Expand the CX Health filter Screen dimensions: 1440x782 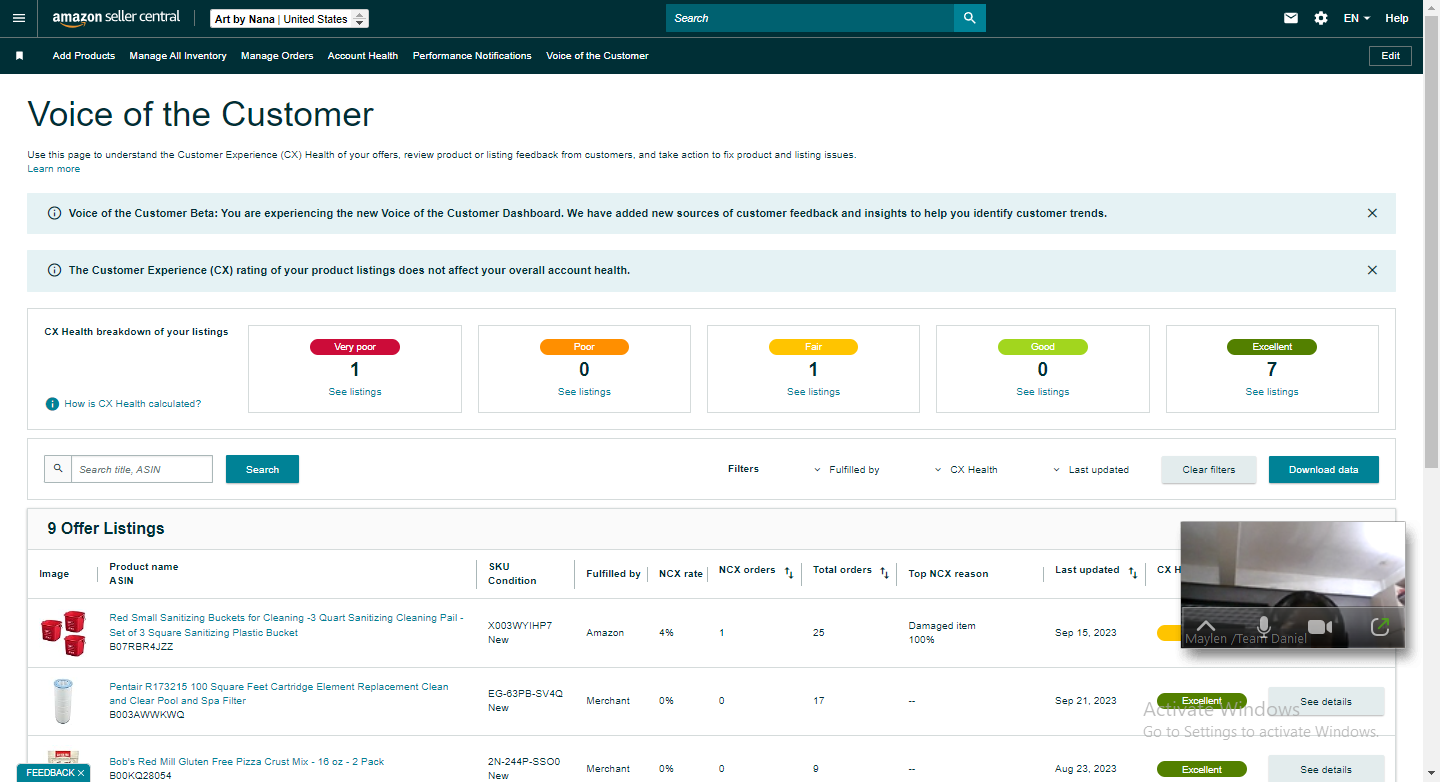pos(966,470)
